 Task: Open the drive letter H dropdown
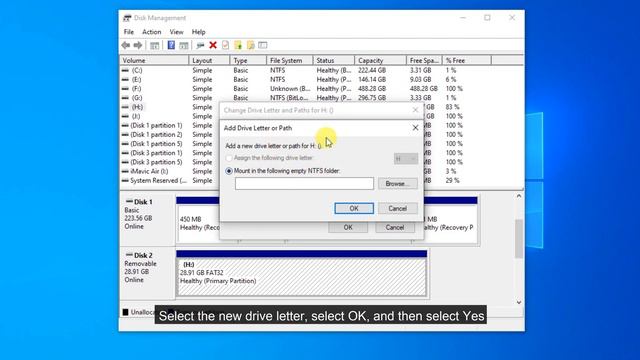tap(406, 158)
